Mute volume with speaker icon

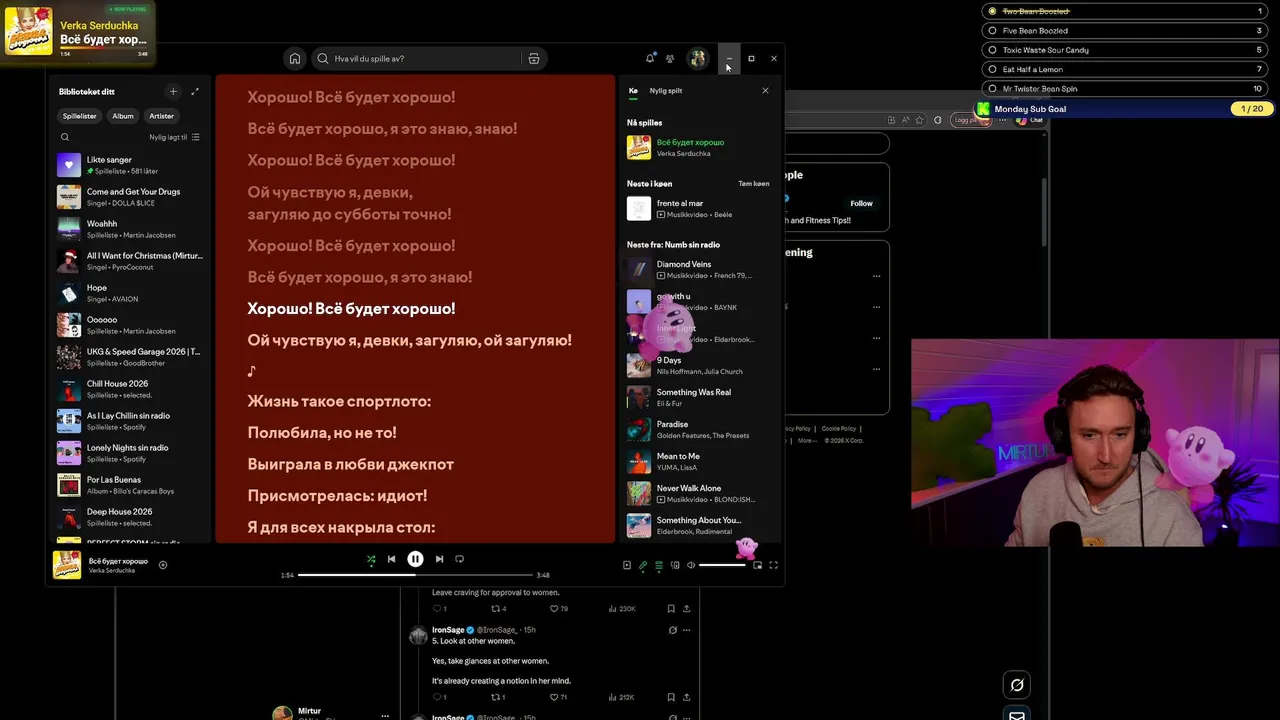pyautogui.click(x=690, y=565)
